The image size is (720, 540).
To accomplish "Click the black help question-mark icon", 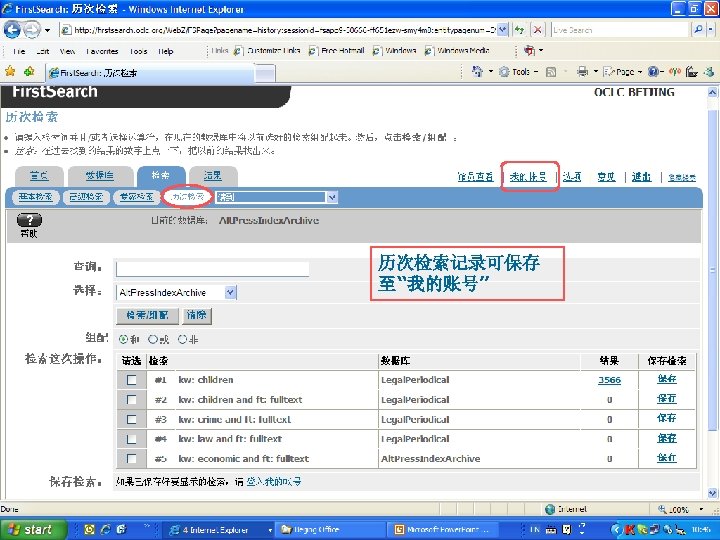I will click(x=29, y=220).
